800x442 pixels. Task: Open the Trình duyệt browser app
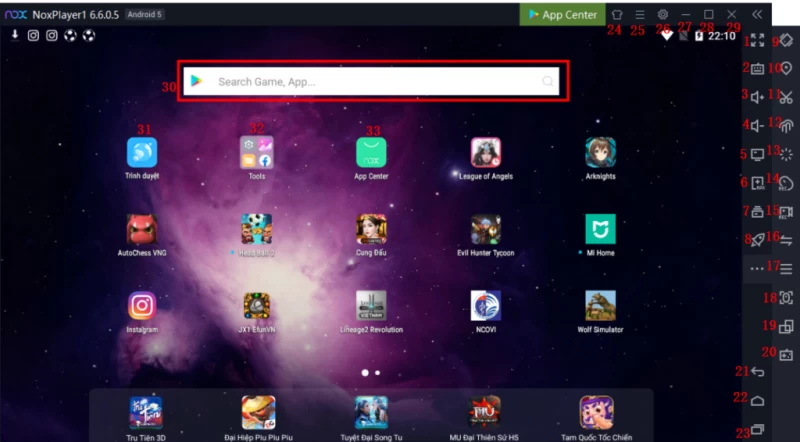[x=142, y=152]
